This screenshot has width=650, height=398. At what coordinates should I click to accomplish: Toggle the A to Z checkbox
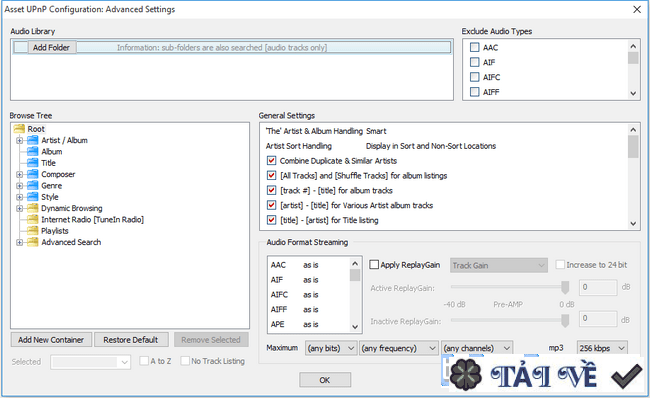pyautogui.click(x=144, y=361)
